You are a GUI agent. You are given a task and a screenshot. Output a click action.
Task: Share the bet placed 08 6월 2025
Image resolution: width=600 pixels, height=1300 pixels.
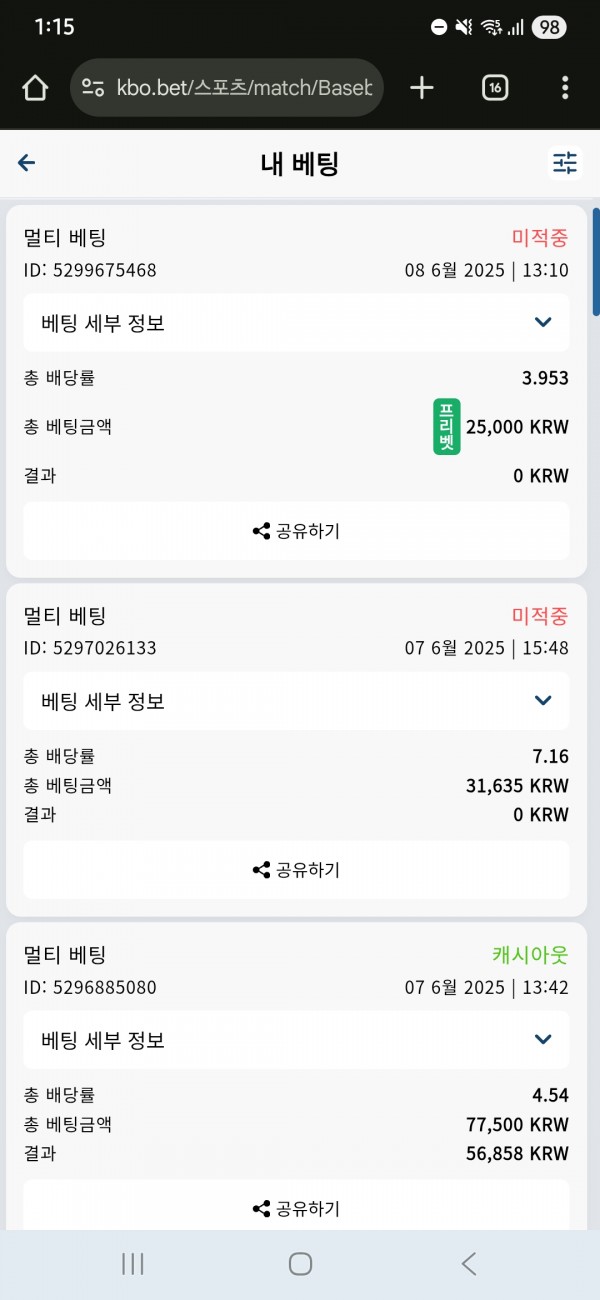296,531
